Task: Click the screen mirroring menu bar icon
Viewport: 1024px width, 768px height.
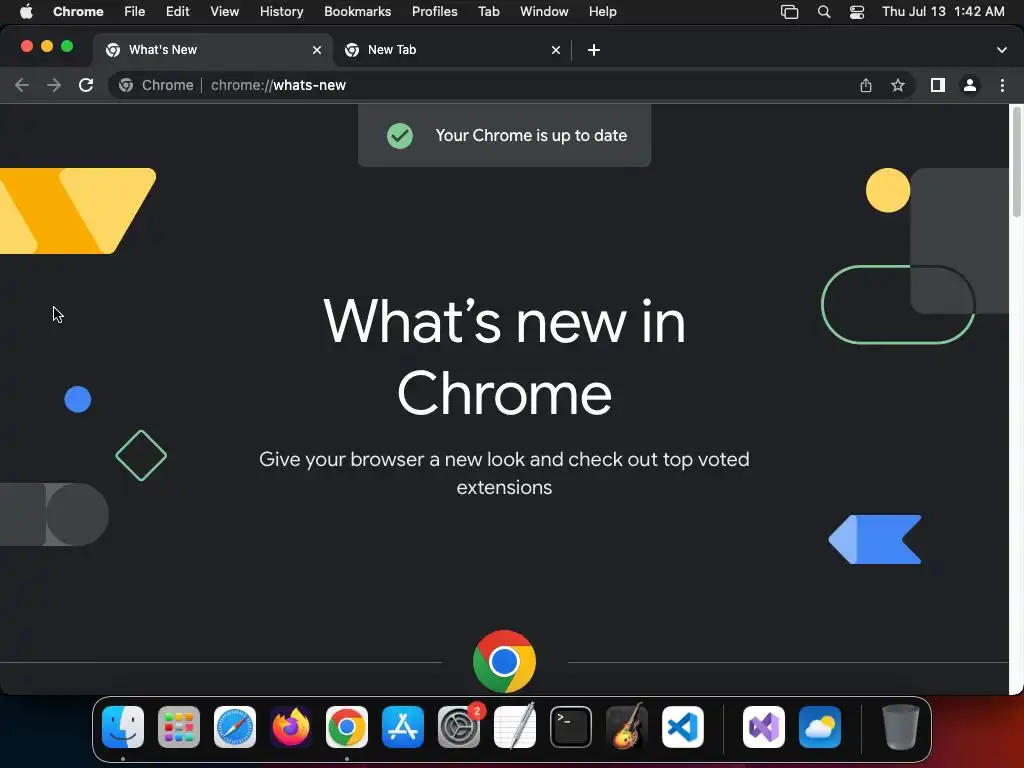Action: (x=790, y=12)
